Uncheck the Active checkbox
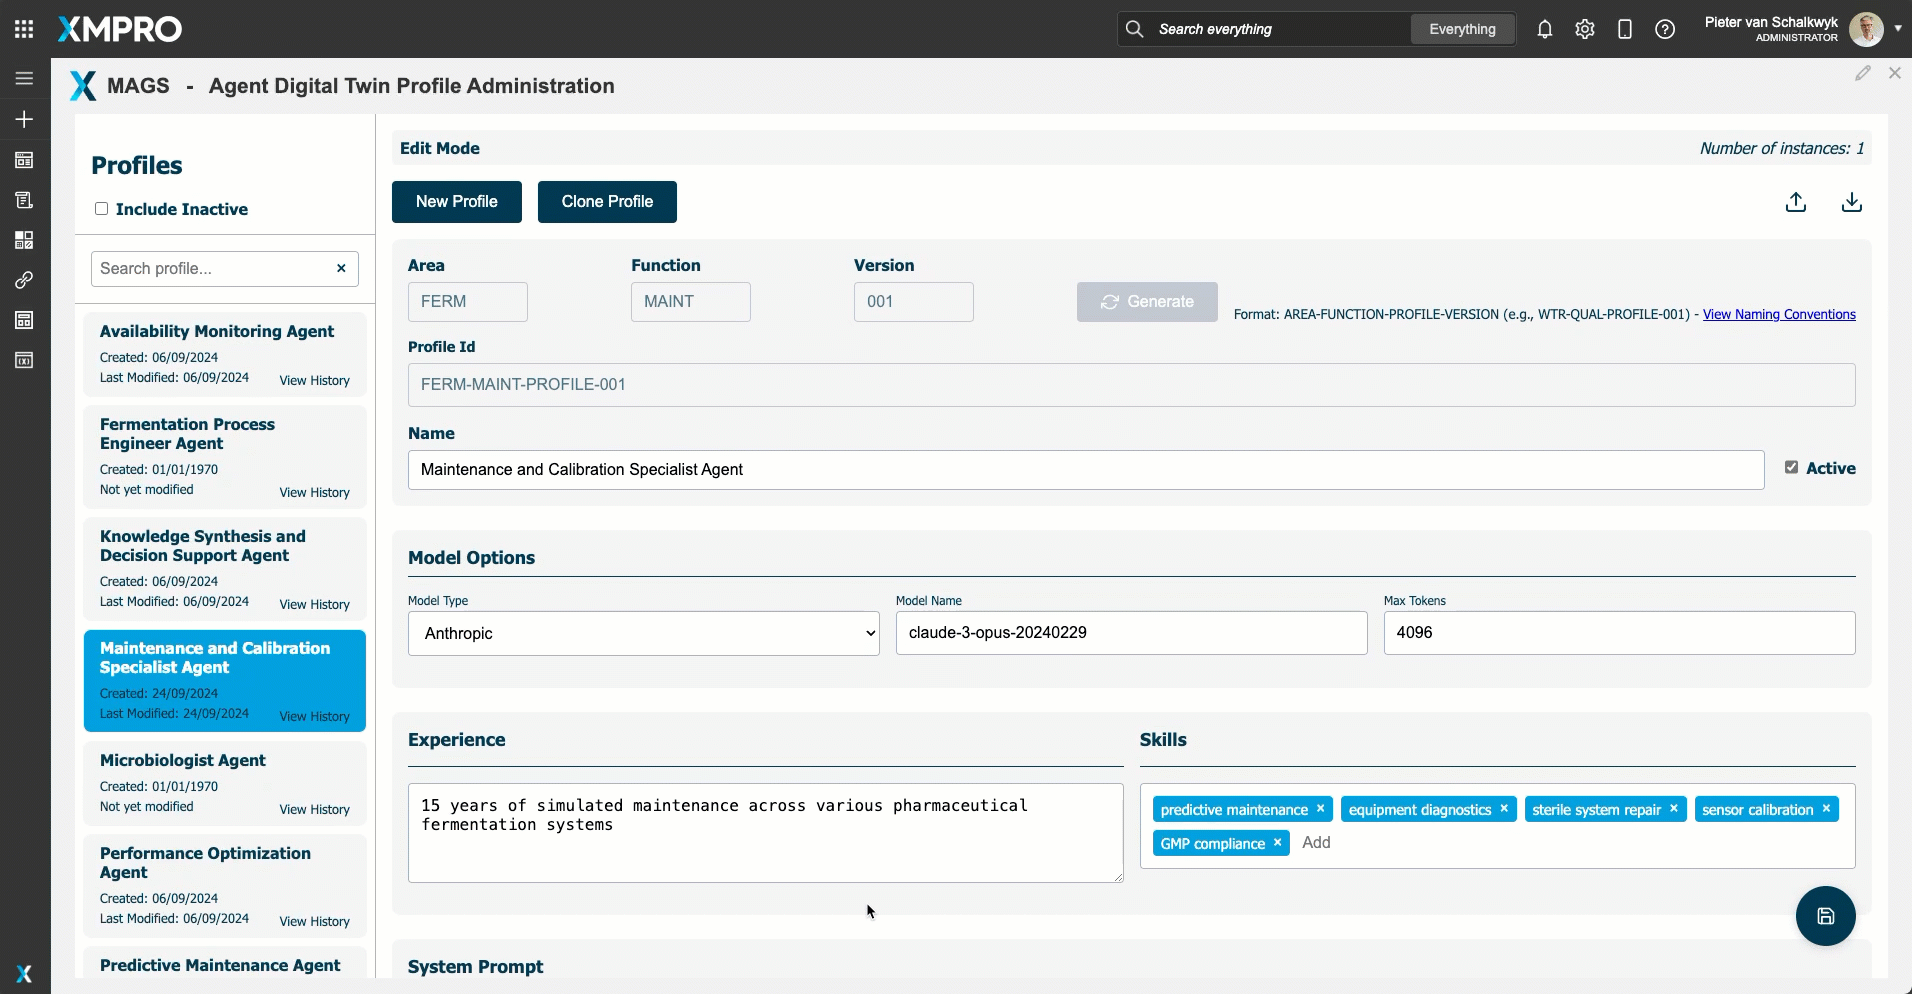1912x994 pixels. 1791,467
